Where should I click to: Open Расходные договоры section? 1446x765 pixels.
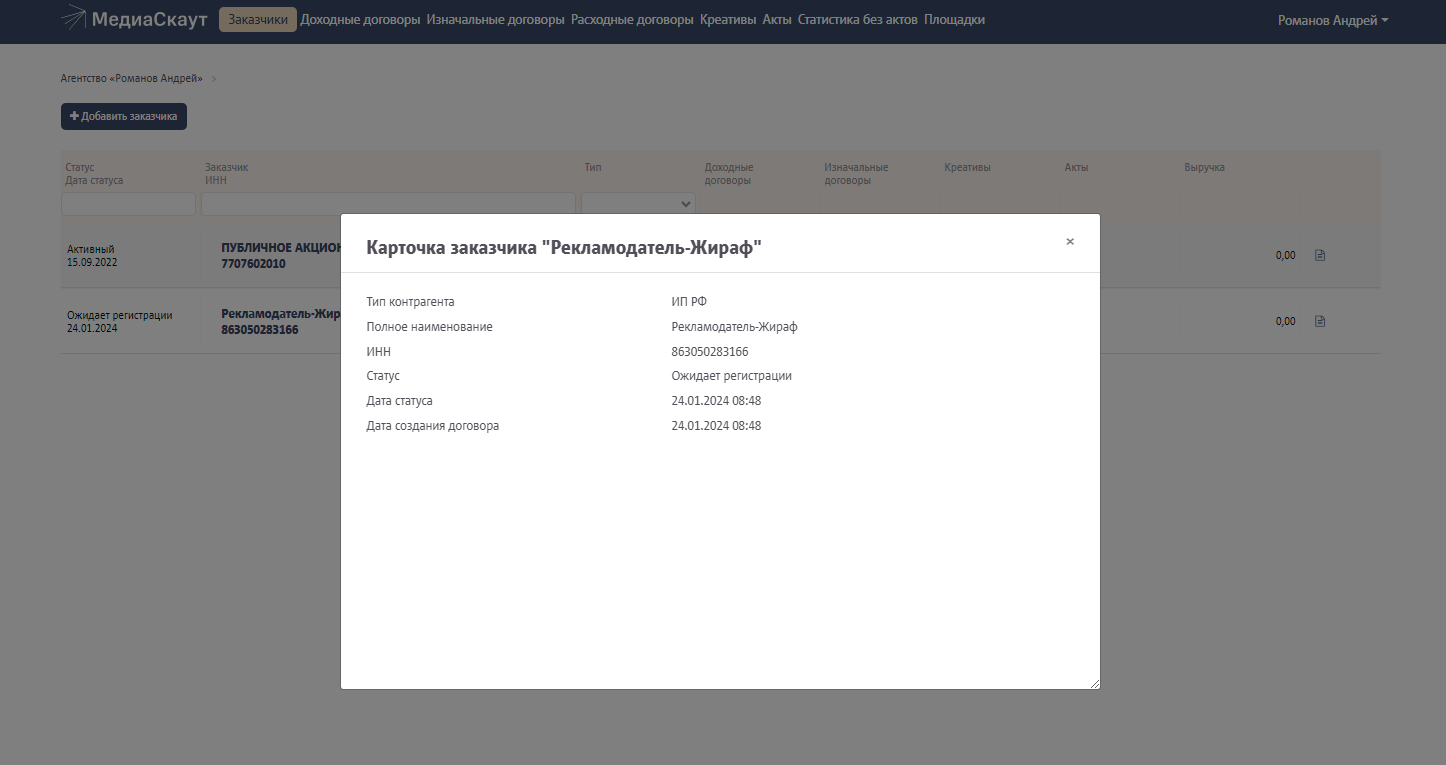click(632, 20)
